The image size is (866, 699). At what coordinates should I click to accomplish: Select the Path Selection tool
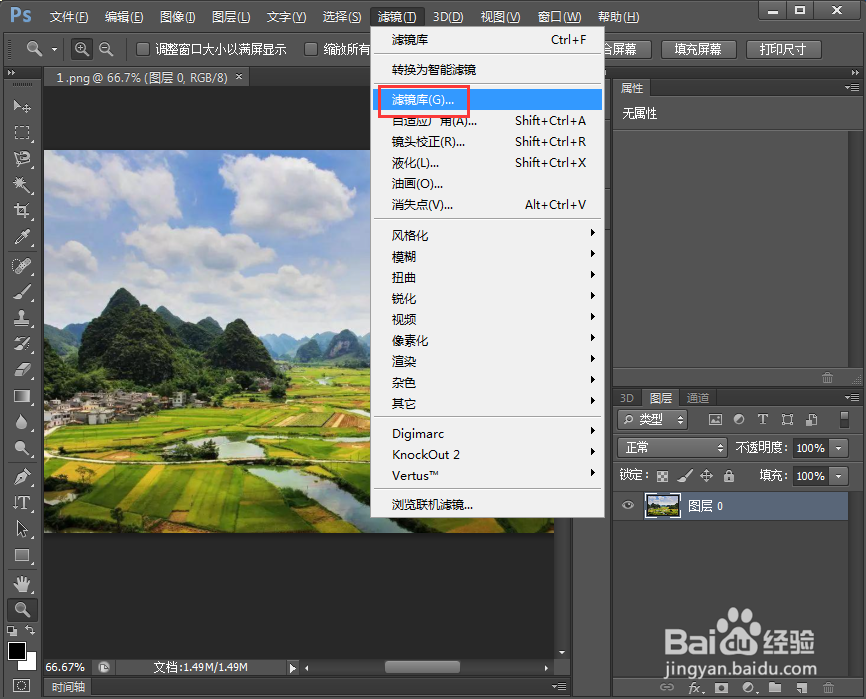coord(22,528)
